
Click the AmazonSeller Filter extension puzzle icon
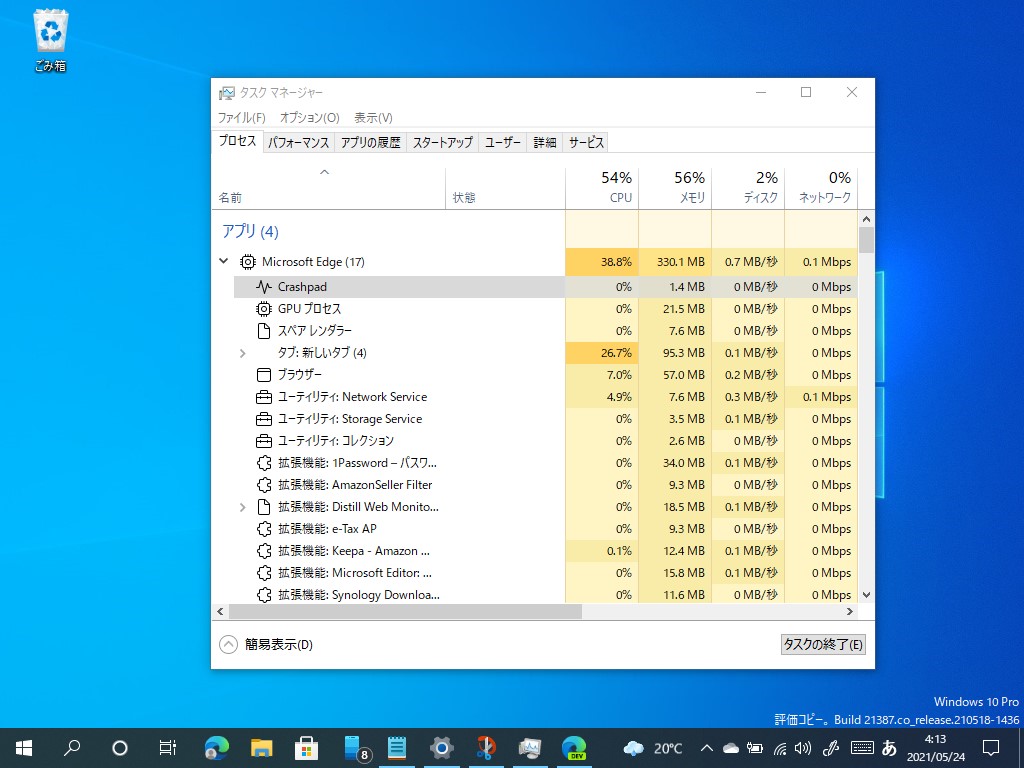coord(262,484)
